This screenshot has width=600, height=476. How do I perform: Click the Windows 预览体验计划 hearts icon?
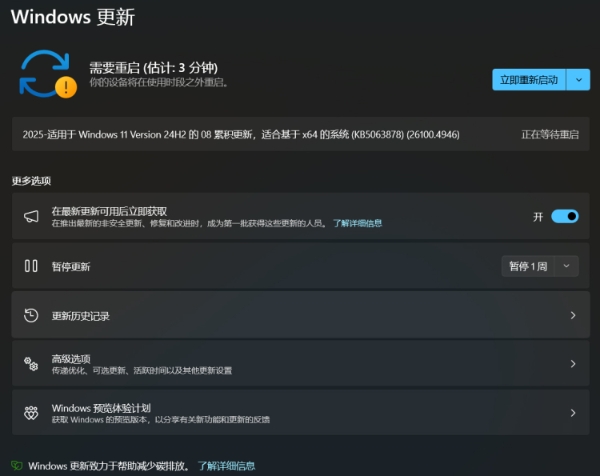31,413
